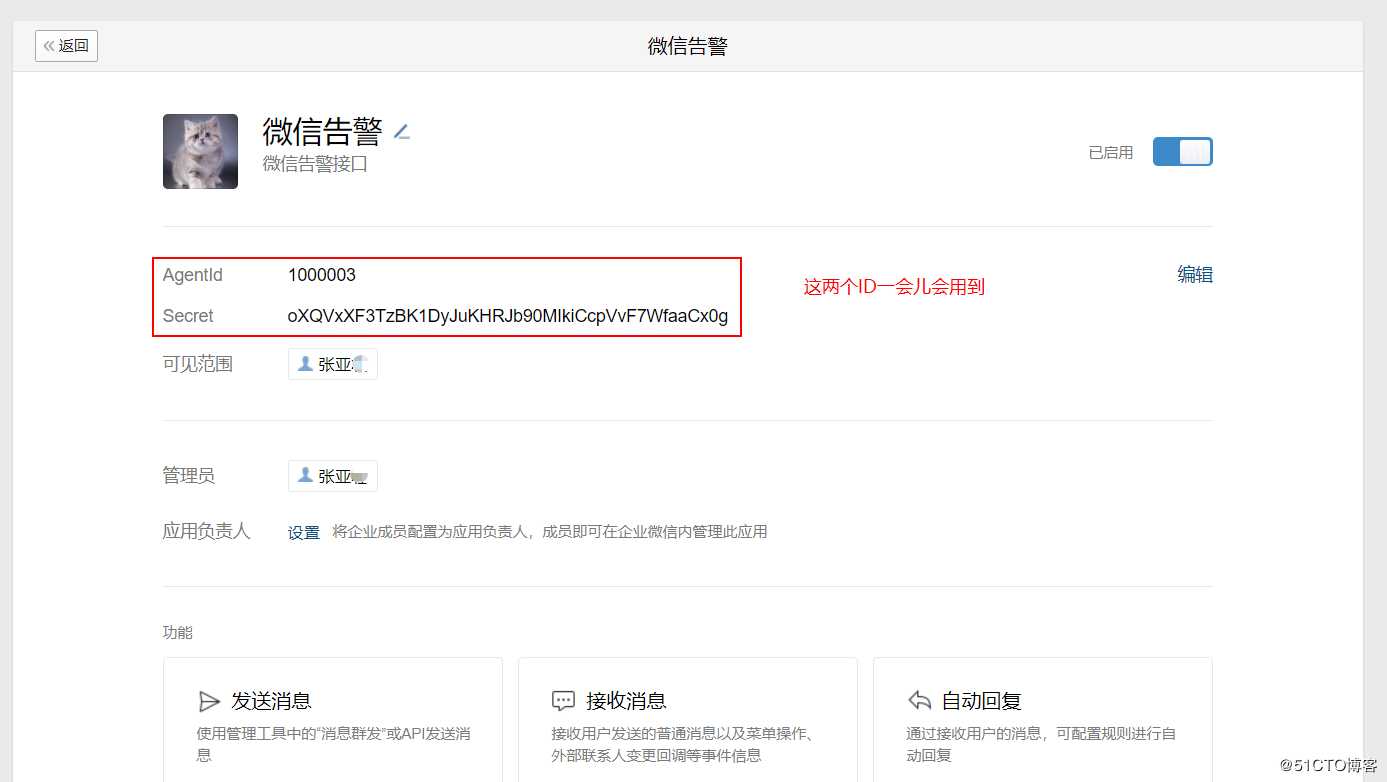Click the 张亚 tag in 可见范围

(333, 364)
